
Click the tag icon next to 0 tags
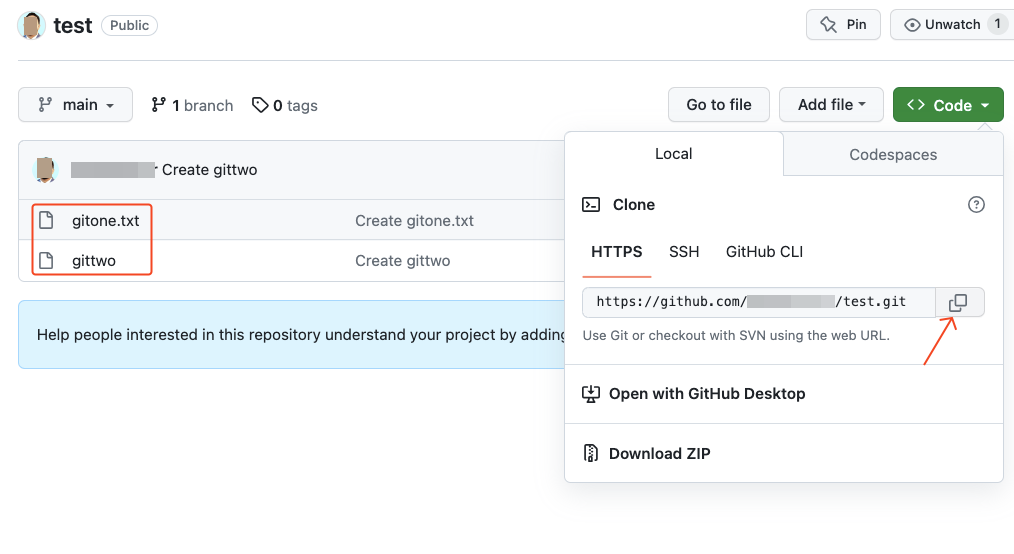click(x=260, y=105)
